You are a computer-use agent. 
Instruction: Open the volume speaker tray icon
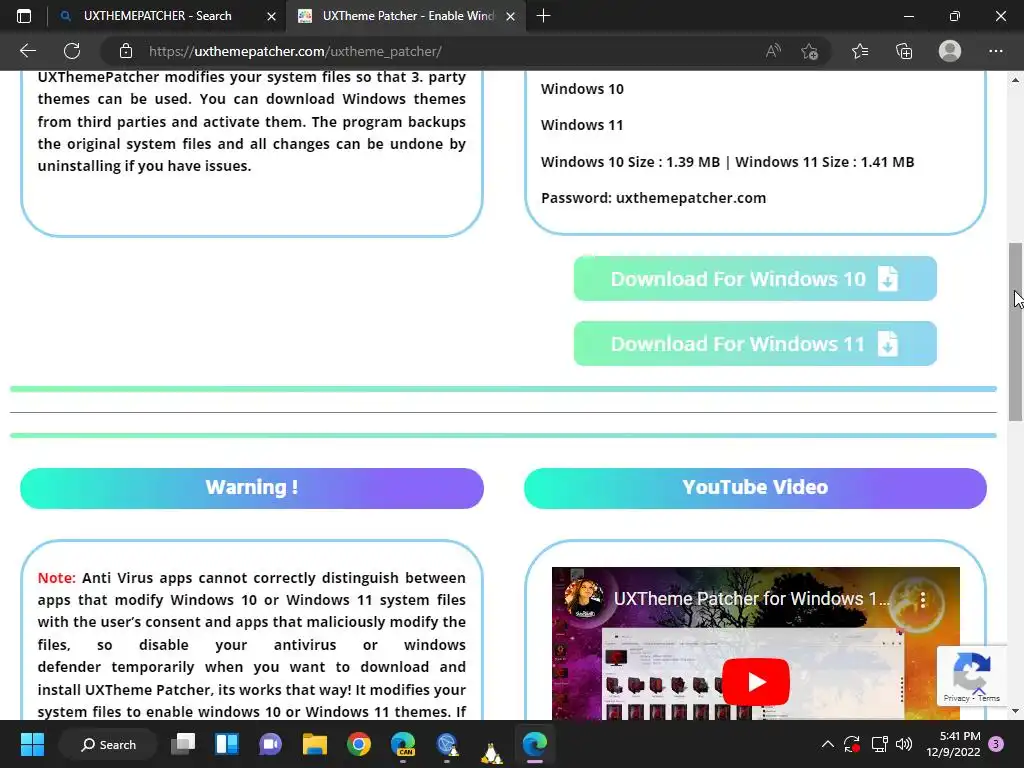904,744
